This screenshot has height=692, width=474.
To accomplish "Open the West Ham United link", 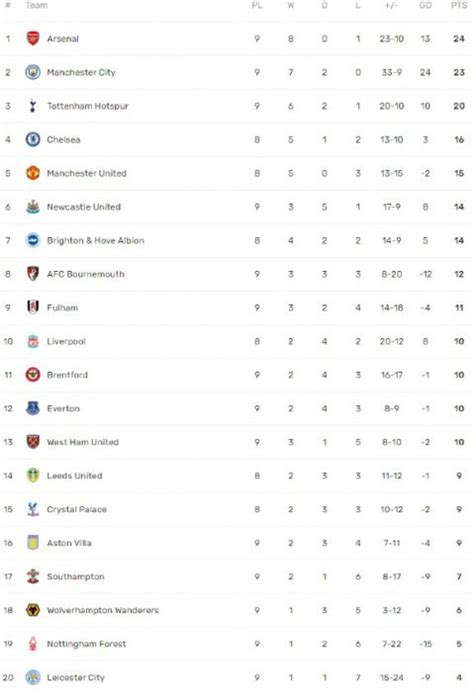I will pos(83,442).
